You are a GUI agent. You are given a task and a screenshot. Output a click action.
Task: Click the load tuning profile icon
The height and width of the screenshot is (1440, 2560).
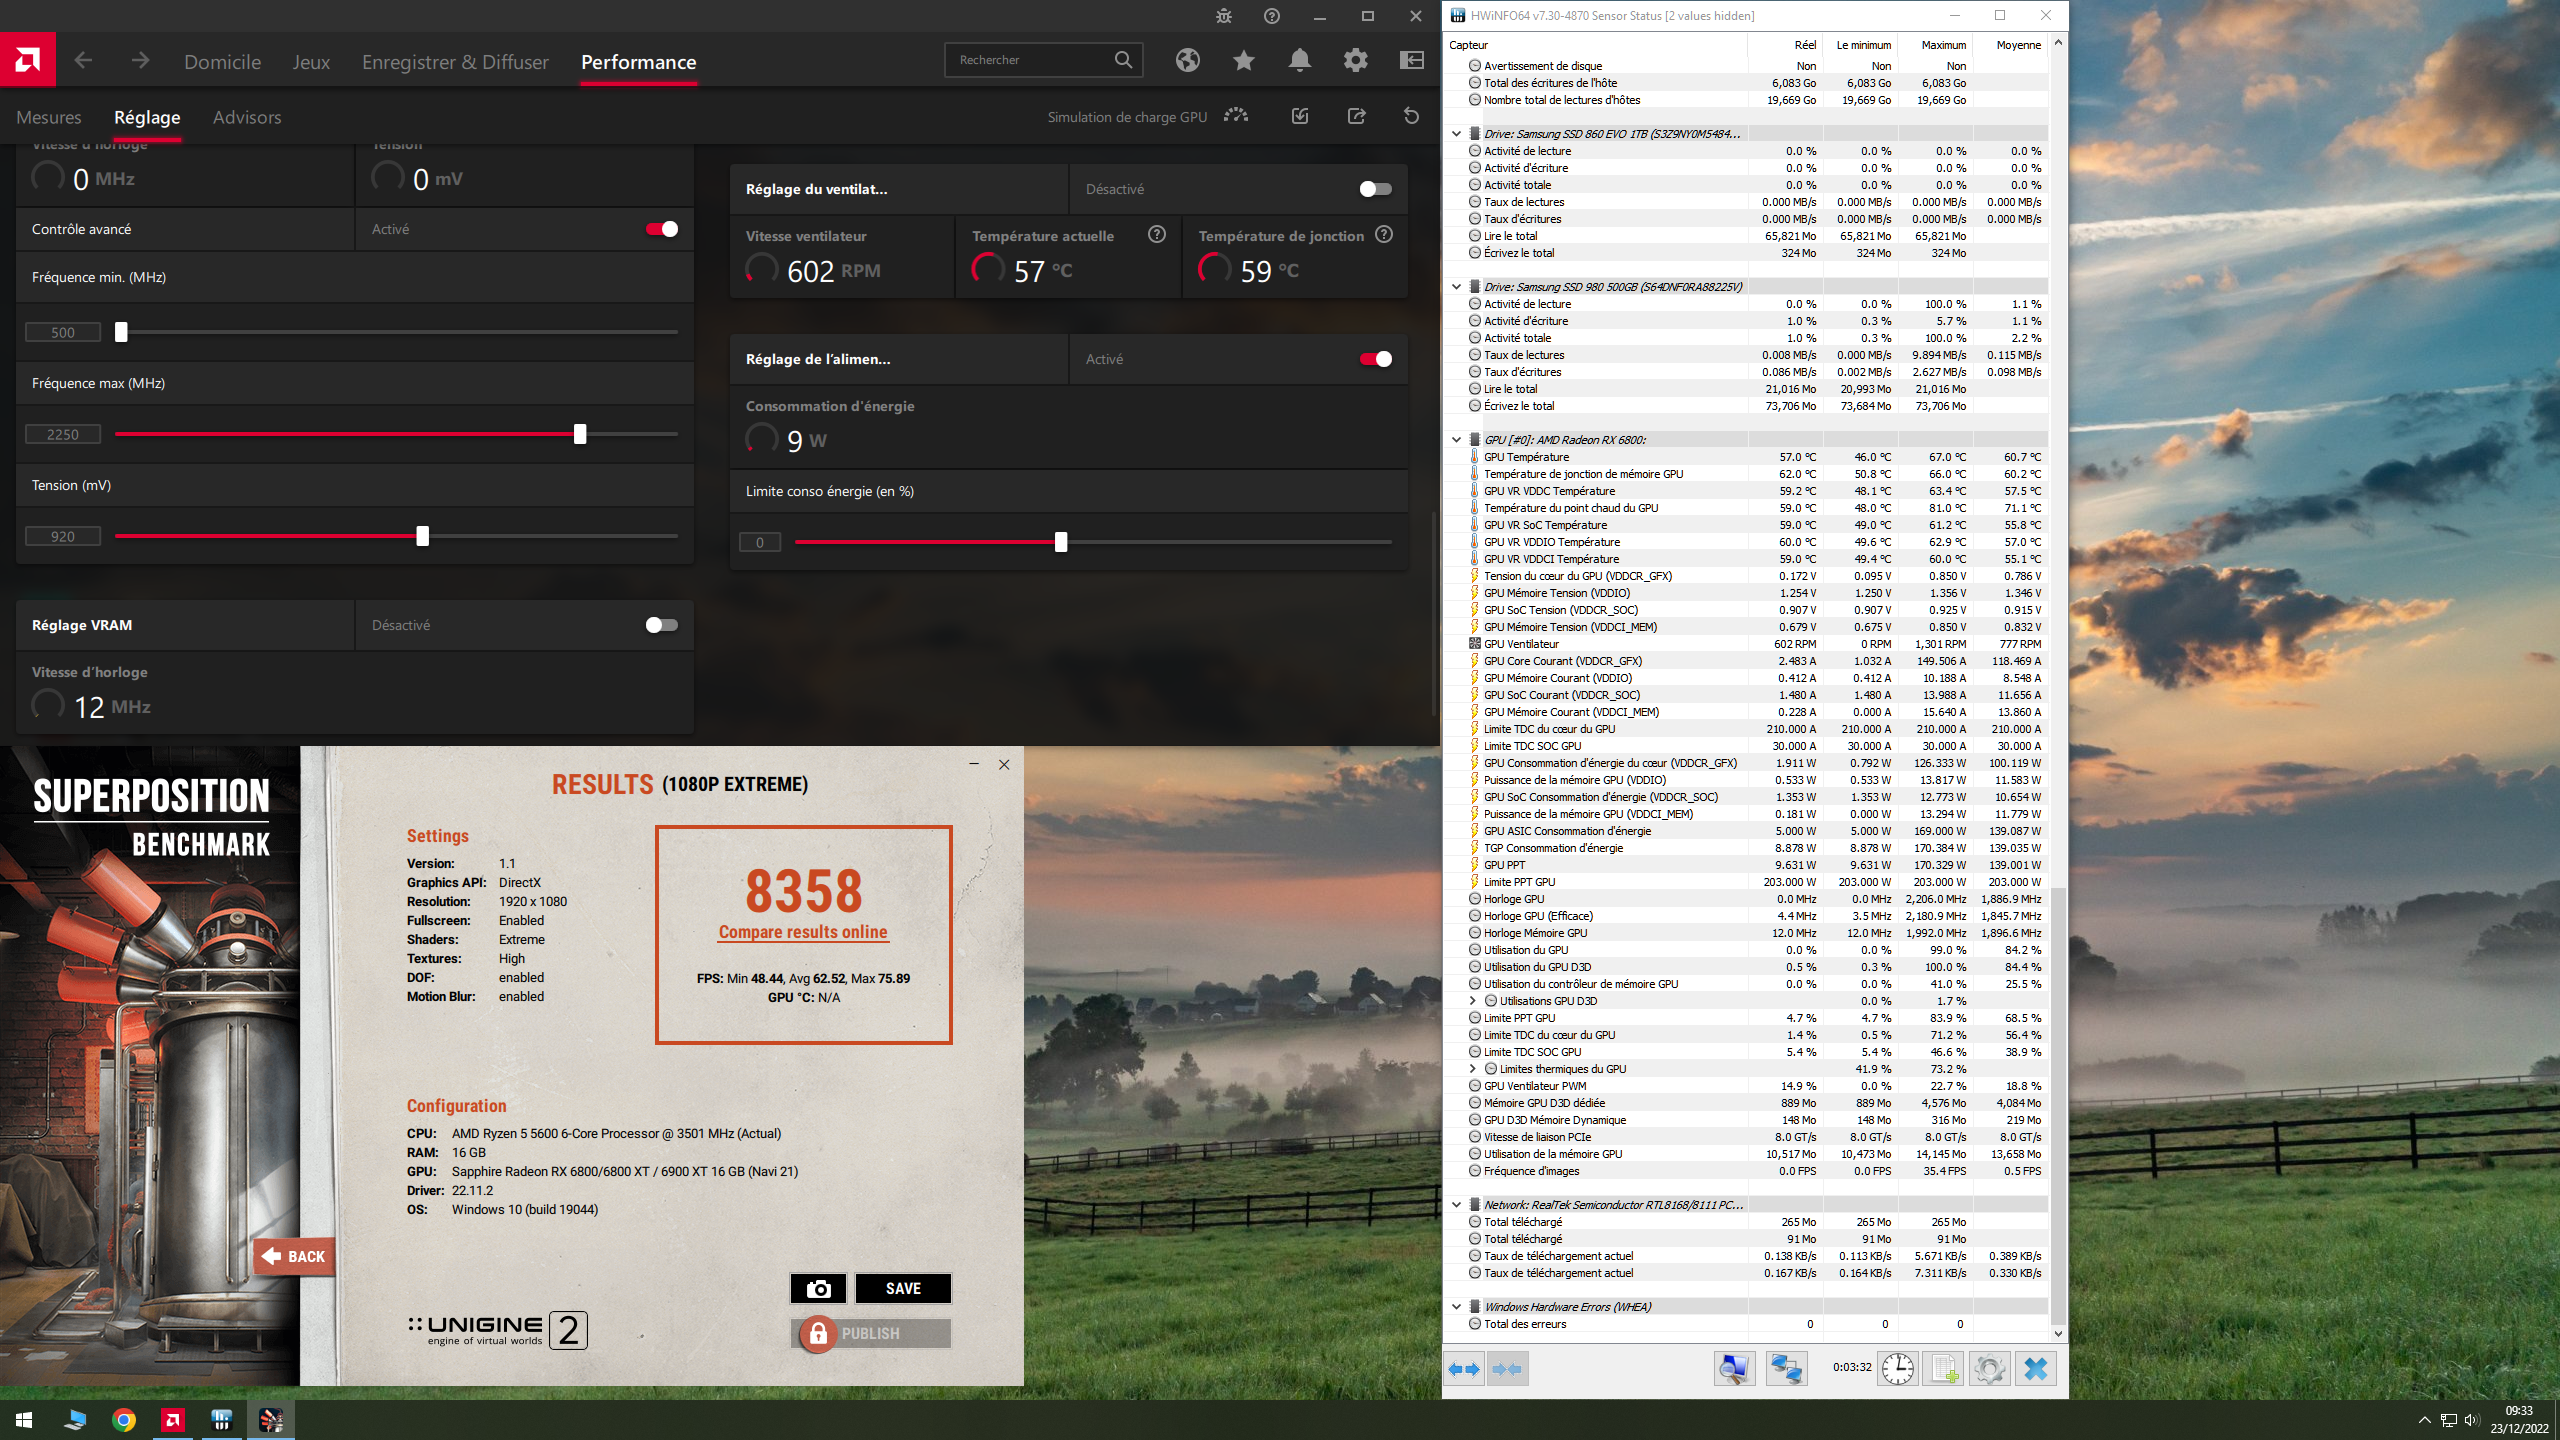[x=1300, y=116]
